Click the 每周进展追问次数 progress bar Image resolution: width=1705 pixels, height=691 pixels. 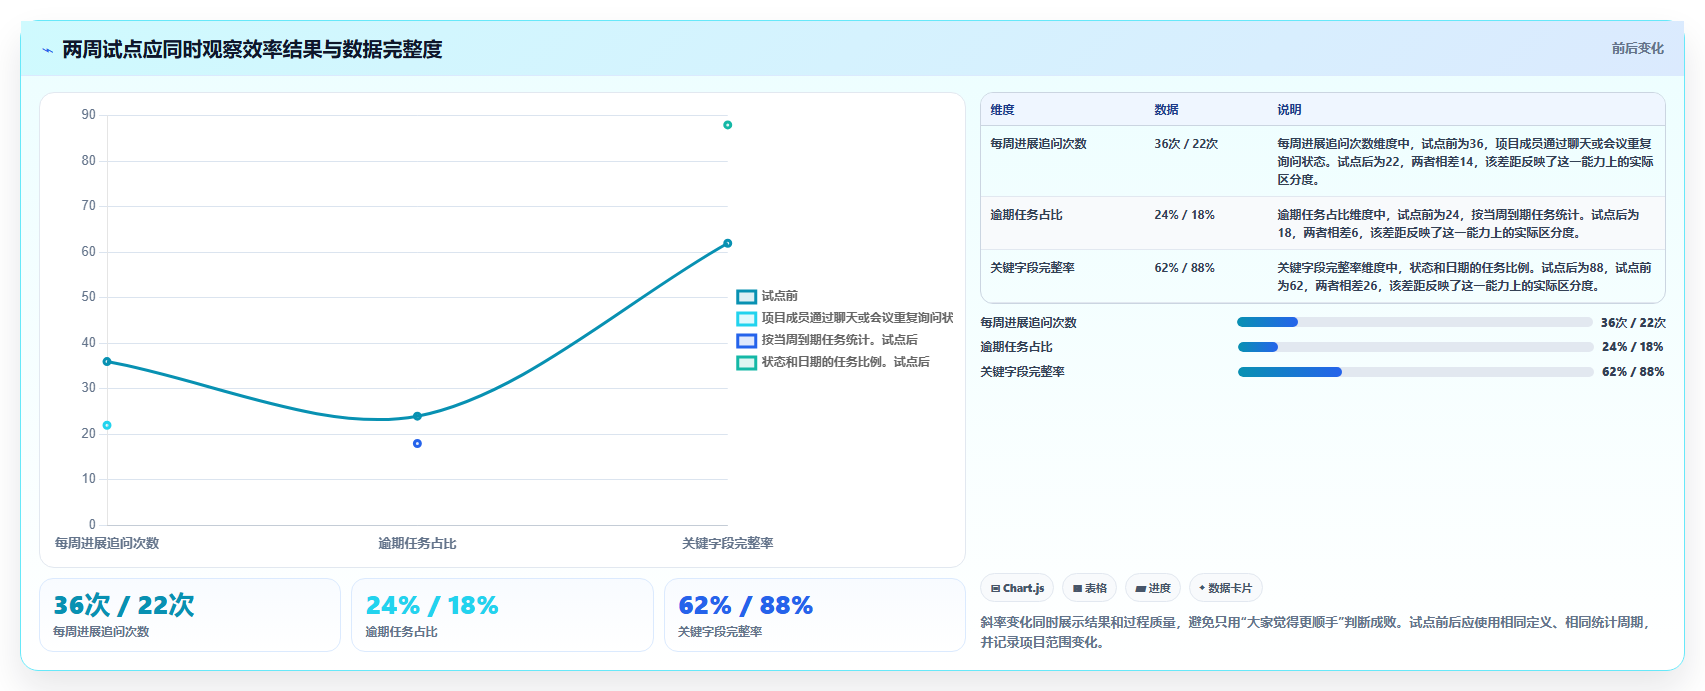pyautogui.click(x=1414, y=322)
